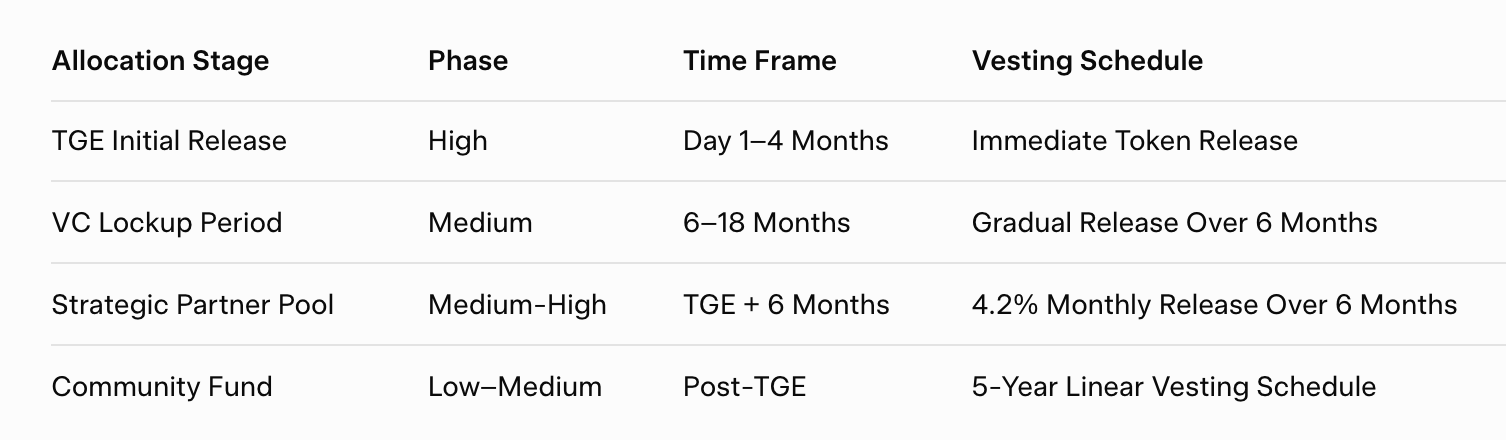Select the VC Lockup Period cell

[167, 222]
